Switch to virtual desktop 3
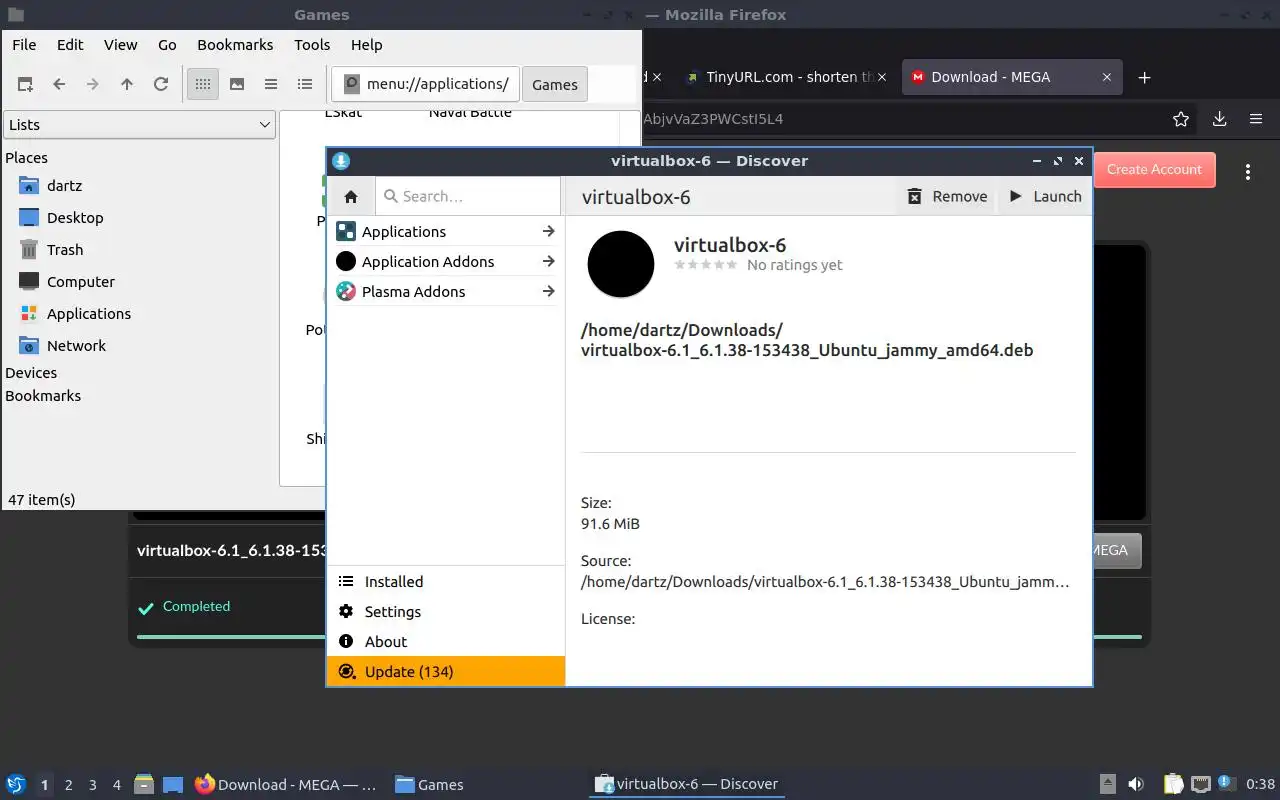 point(92,785)
